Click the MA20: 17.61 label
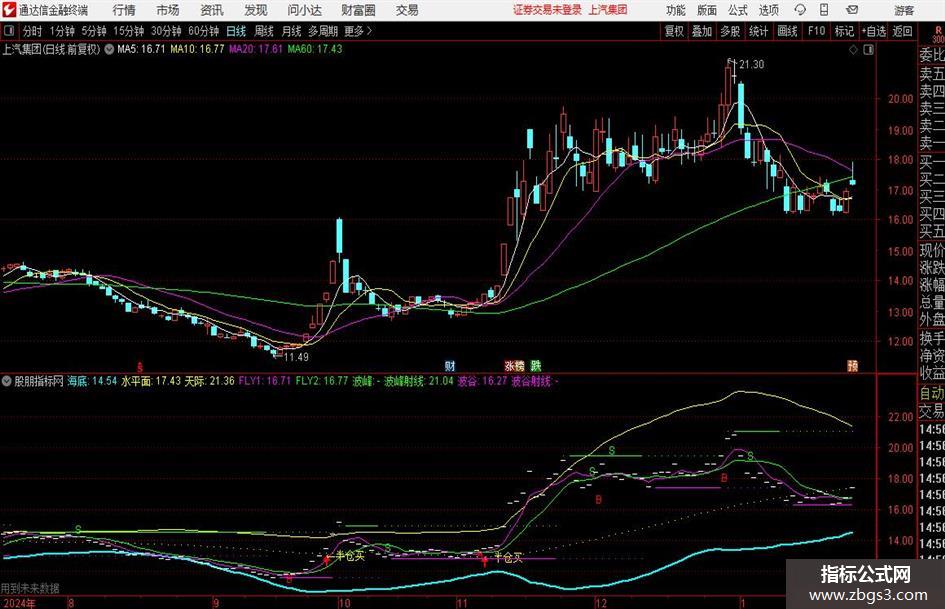Image resolution: width=945 pixels, height=609 pixels. [256, 49]
